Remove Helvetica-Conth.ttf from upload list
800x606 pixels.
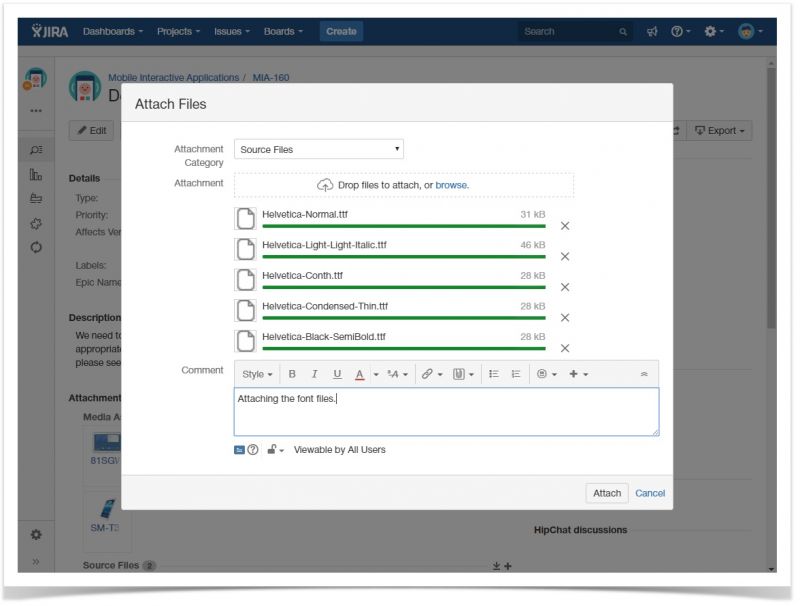tap(565, 287)
